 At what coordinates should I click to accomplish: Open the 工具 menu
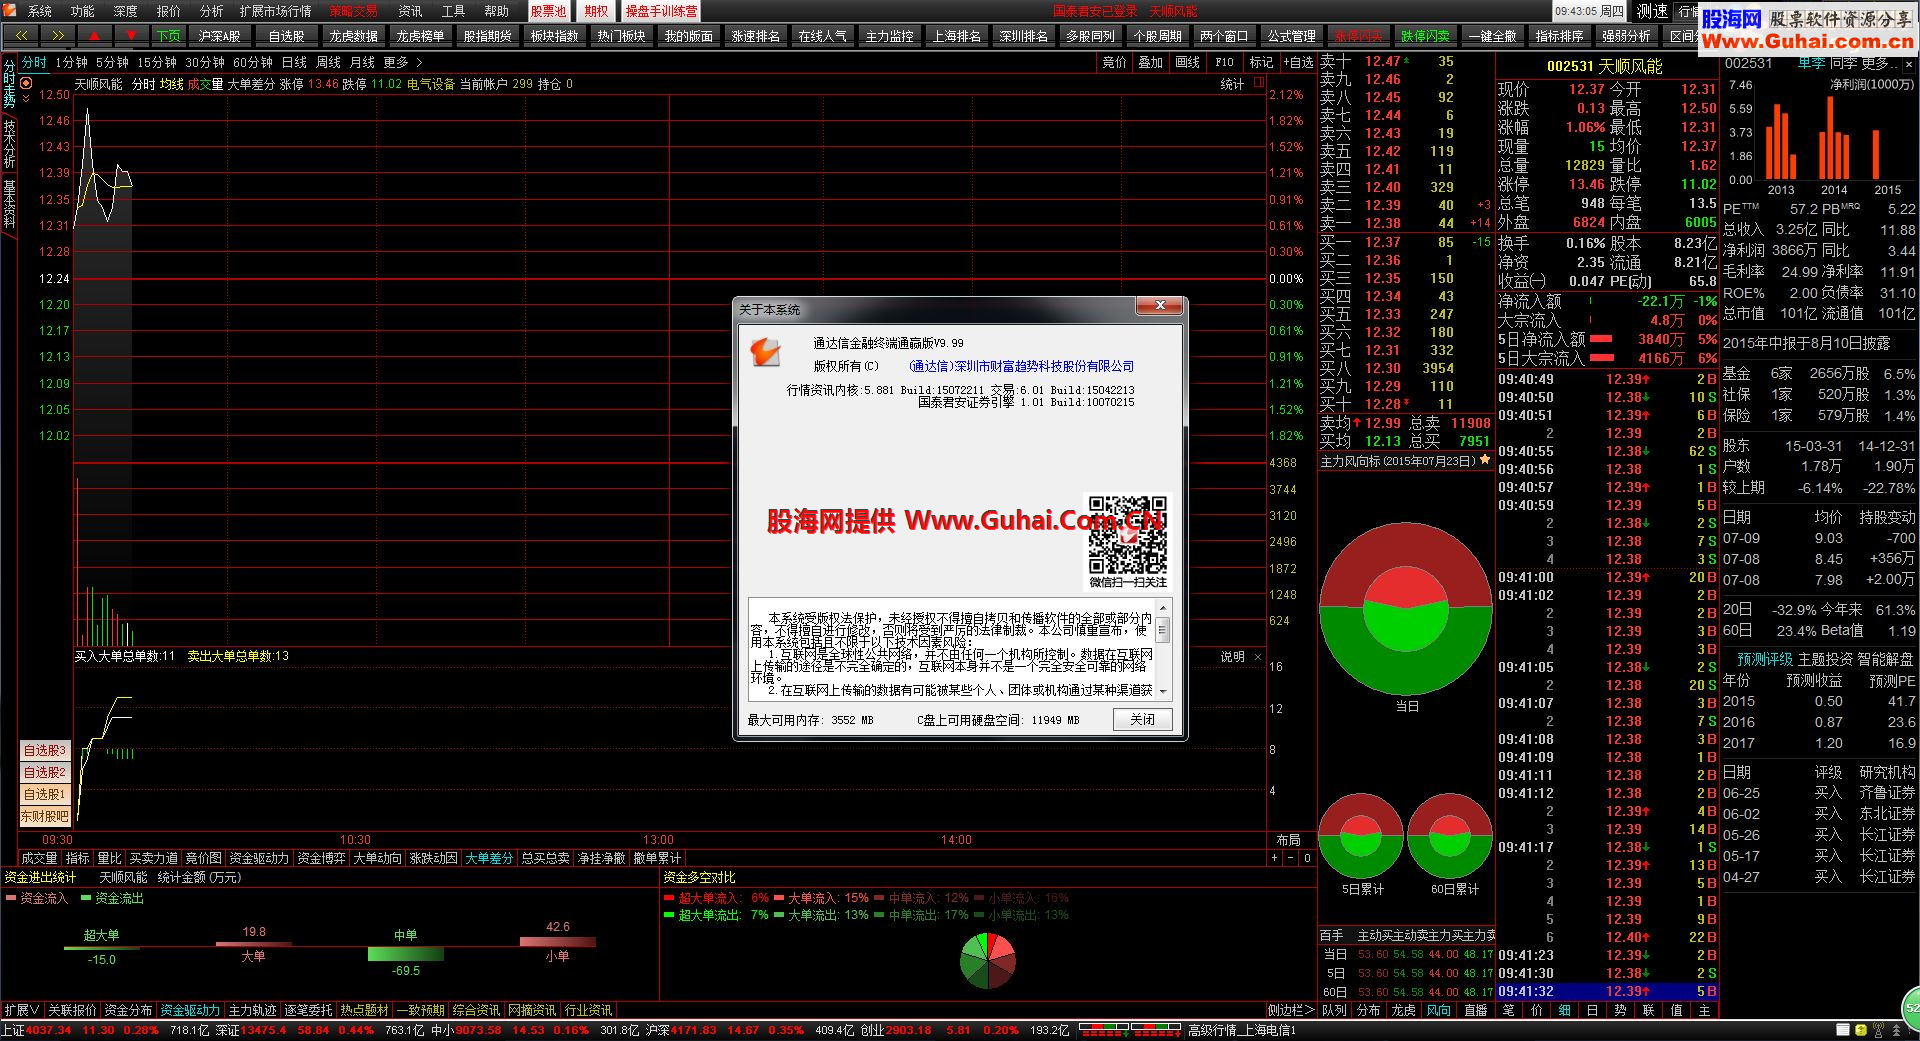pyautogui.click(x=453, y=11)
